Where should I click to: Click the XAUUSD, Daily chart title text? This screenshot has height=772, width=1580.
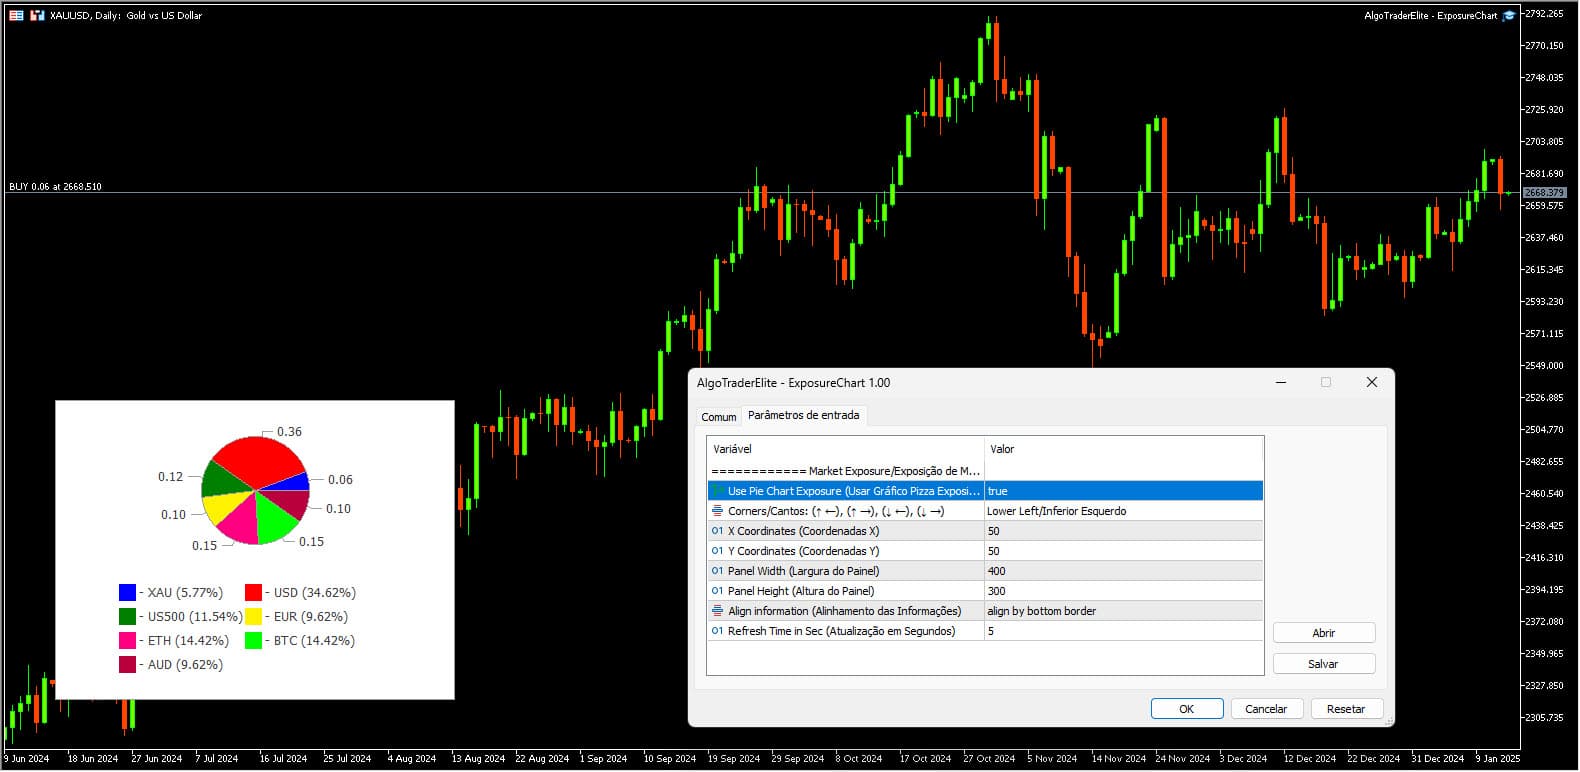[x=126, y=15]
